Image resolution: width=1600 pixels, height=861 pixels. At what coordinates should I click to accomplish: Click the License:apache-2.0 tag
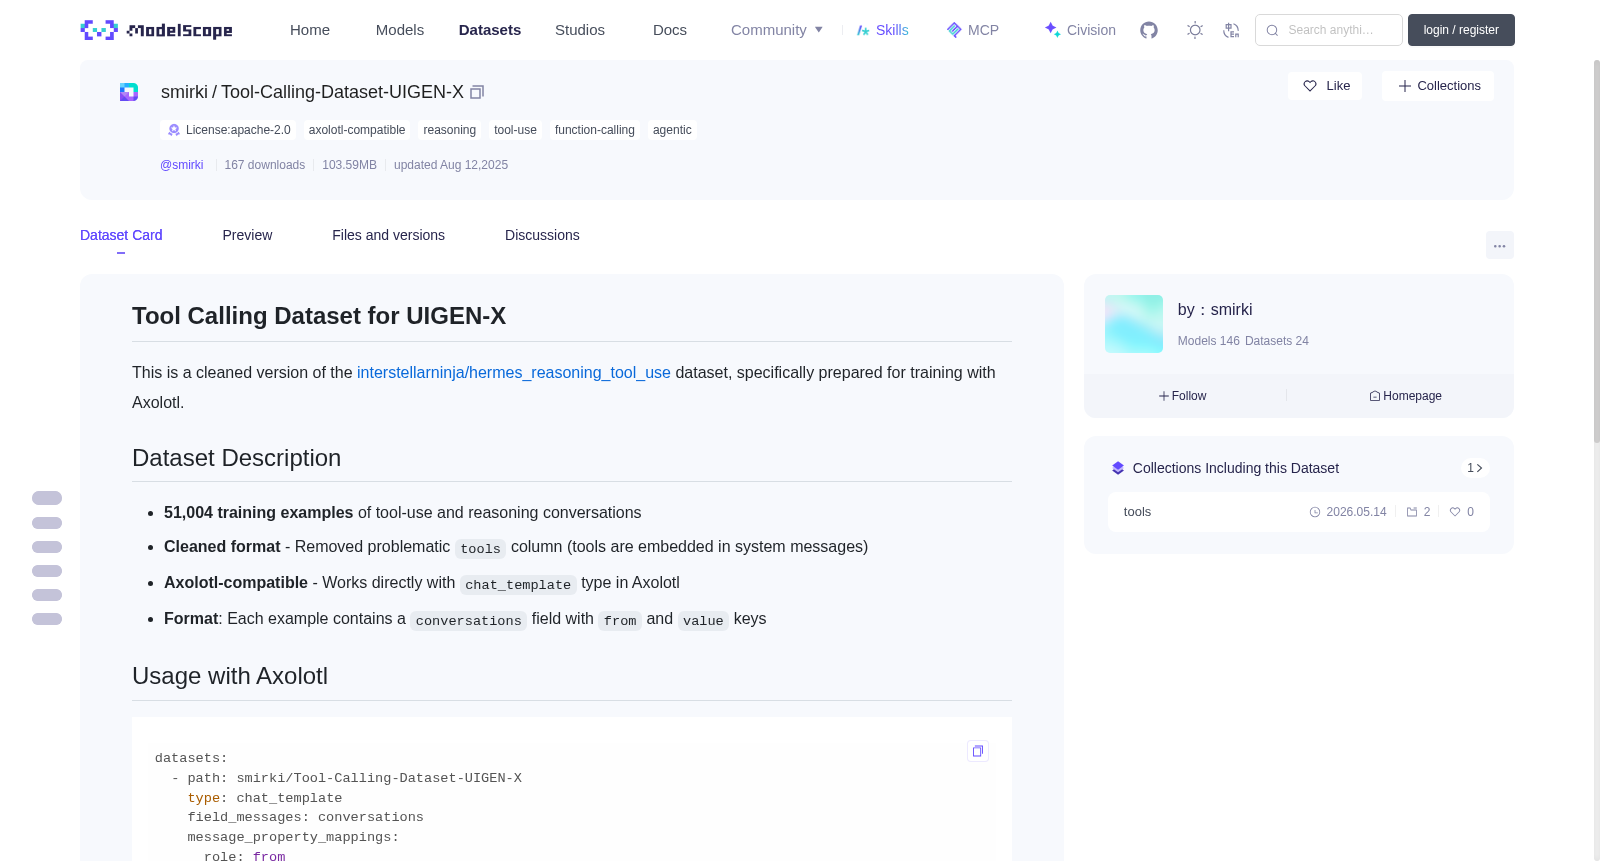pyautogui.click(x=229, y=130)
